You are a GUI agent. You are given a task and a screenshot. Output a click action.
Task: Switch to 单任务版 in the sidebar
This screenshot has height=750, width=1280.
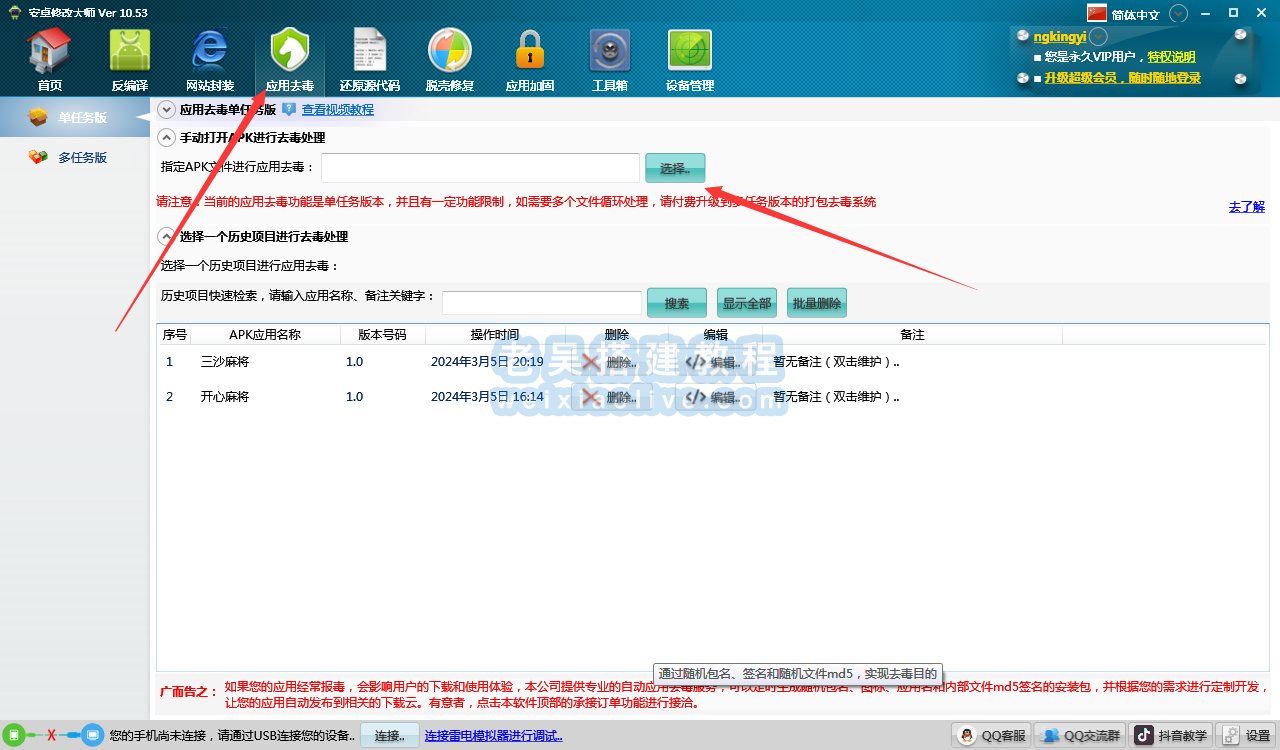click(x=82, y=117)
